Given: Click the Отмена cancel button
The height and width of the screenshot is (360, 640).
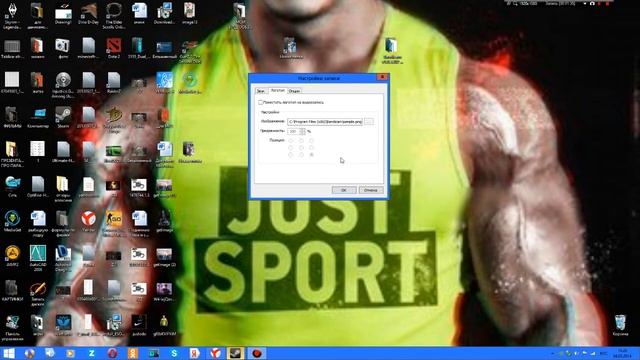Looking at the screenshot, I should pyautogui.click(x=371, y=190).
